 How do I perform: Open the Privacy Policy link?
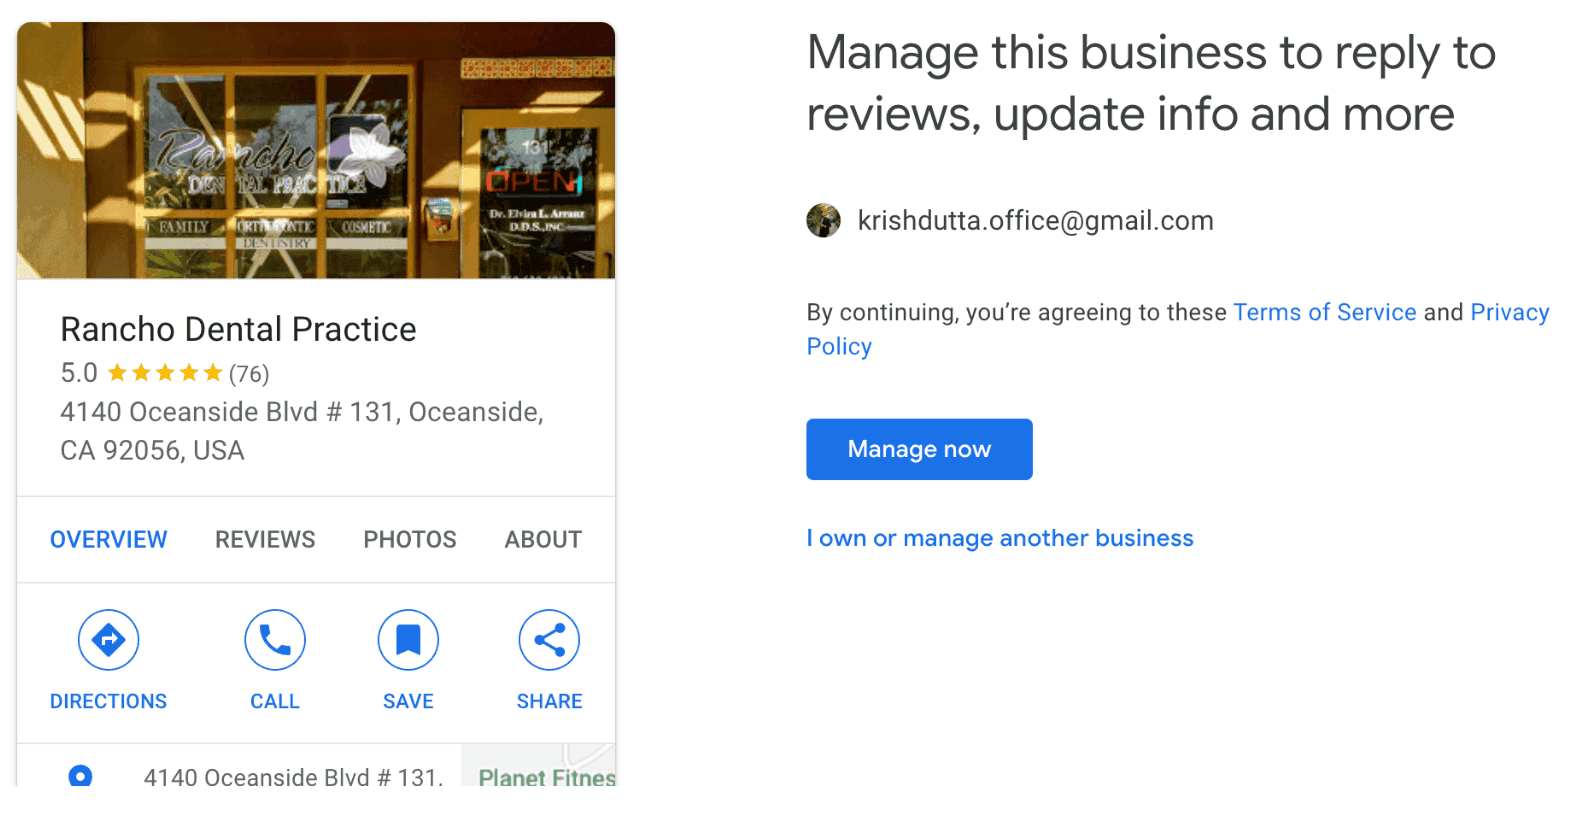pos(1178,329)
